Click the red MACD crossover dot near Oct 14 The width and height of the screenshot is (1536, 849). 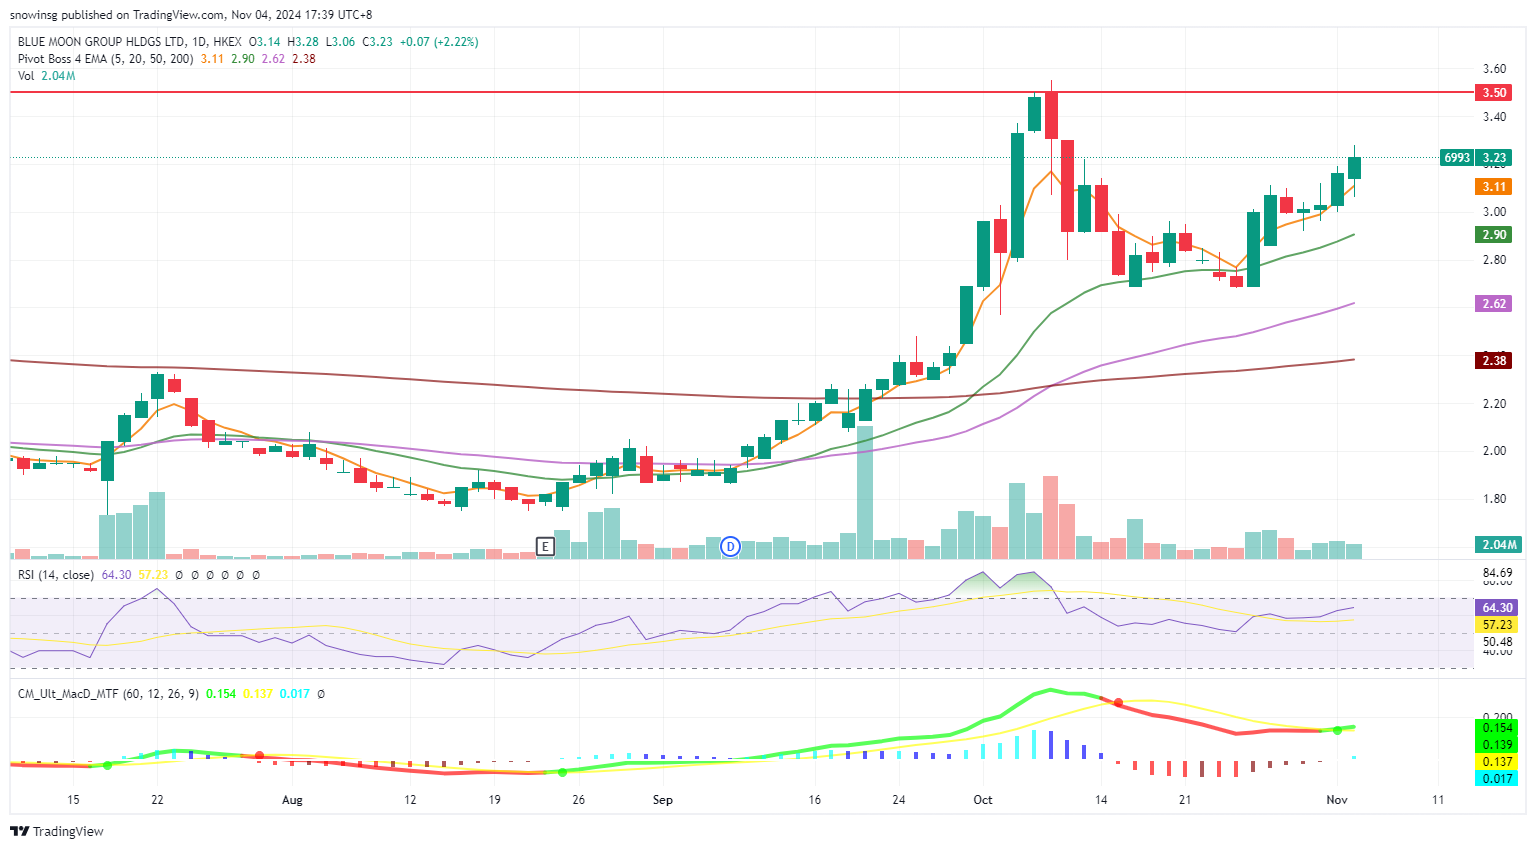[1118, 703]
